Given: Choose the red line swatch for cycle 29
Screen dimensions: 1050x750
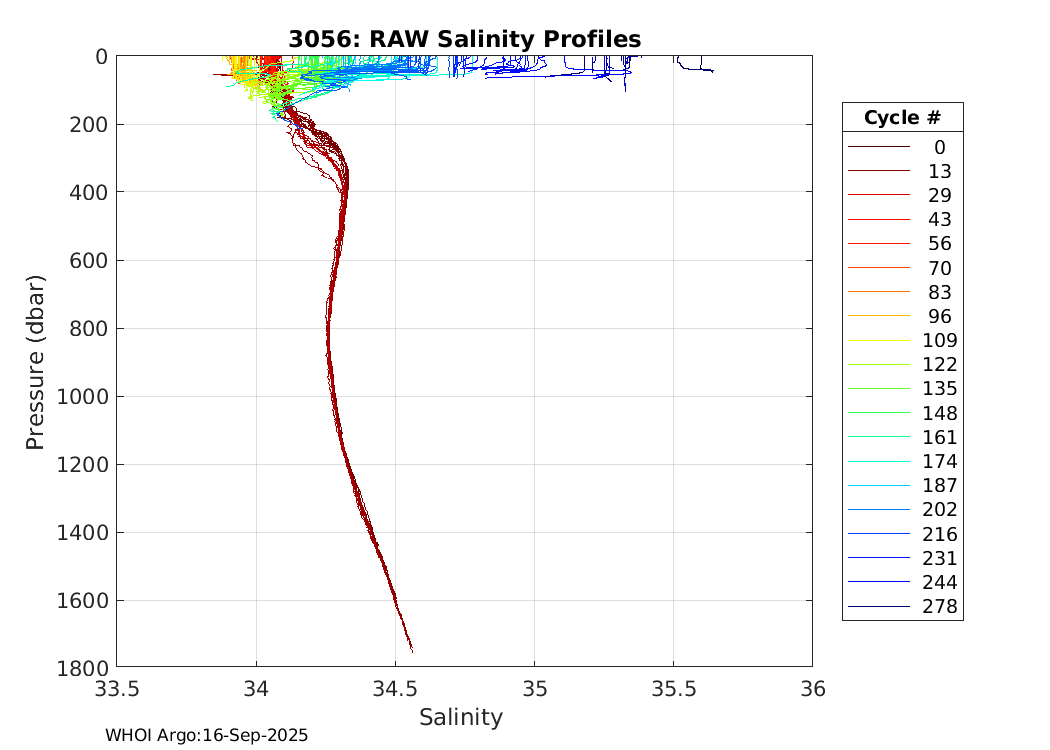Looking at the screenshot, I should 878,196.
